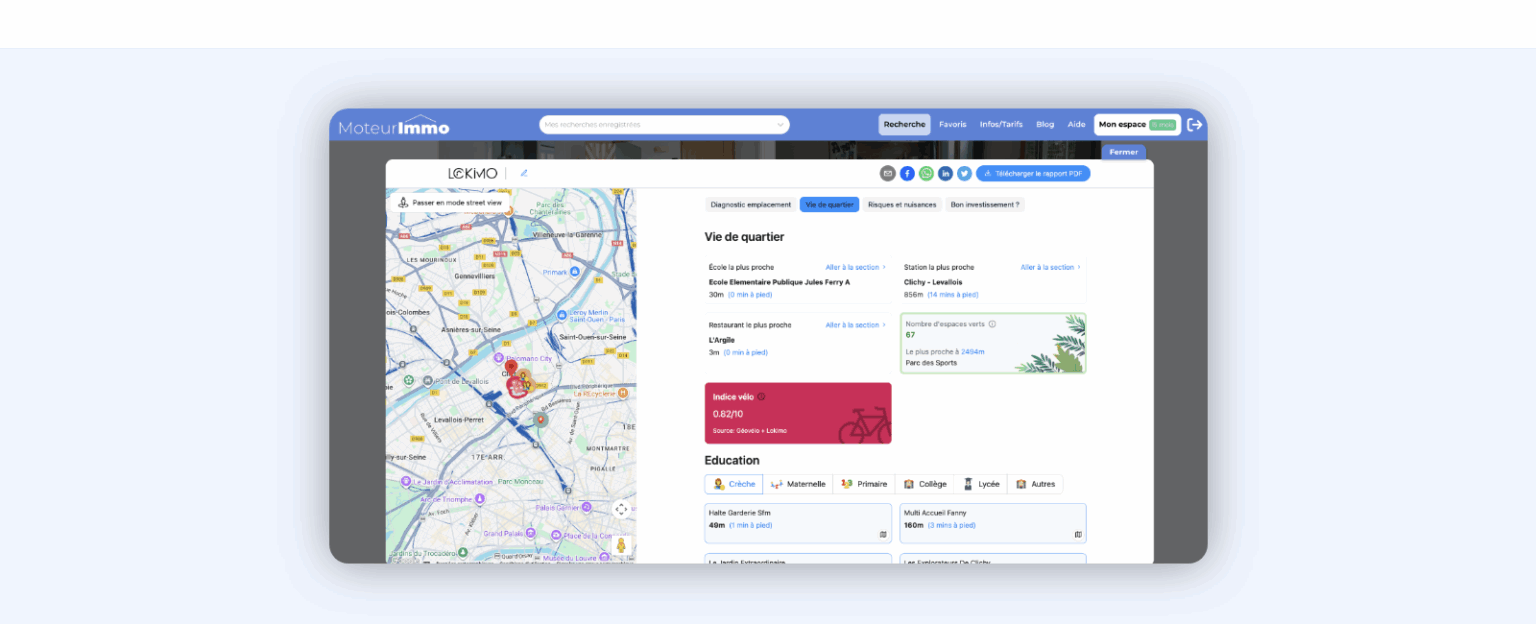The width and height of the screenshot is (1536, 624).
Task: Switch to Risques et nuisances tab
Action: [902, 204]
